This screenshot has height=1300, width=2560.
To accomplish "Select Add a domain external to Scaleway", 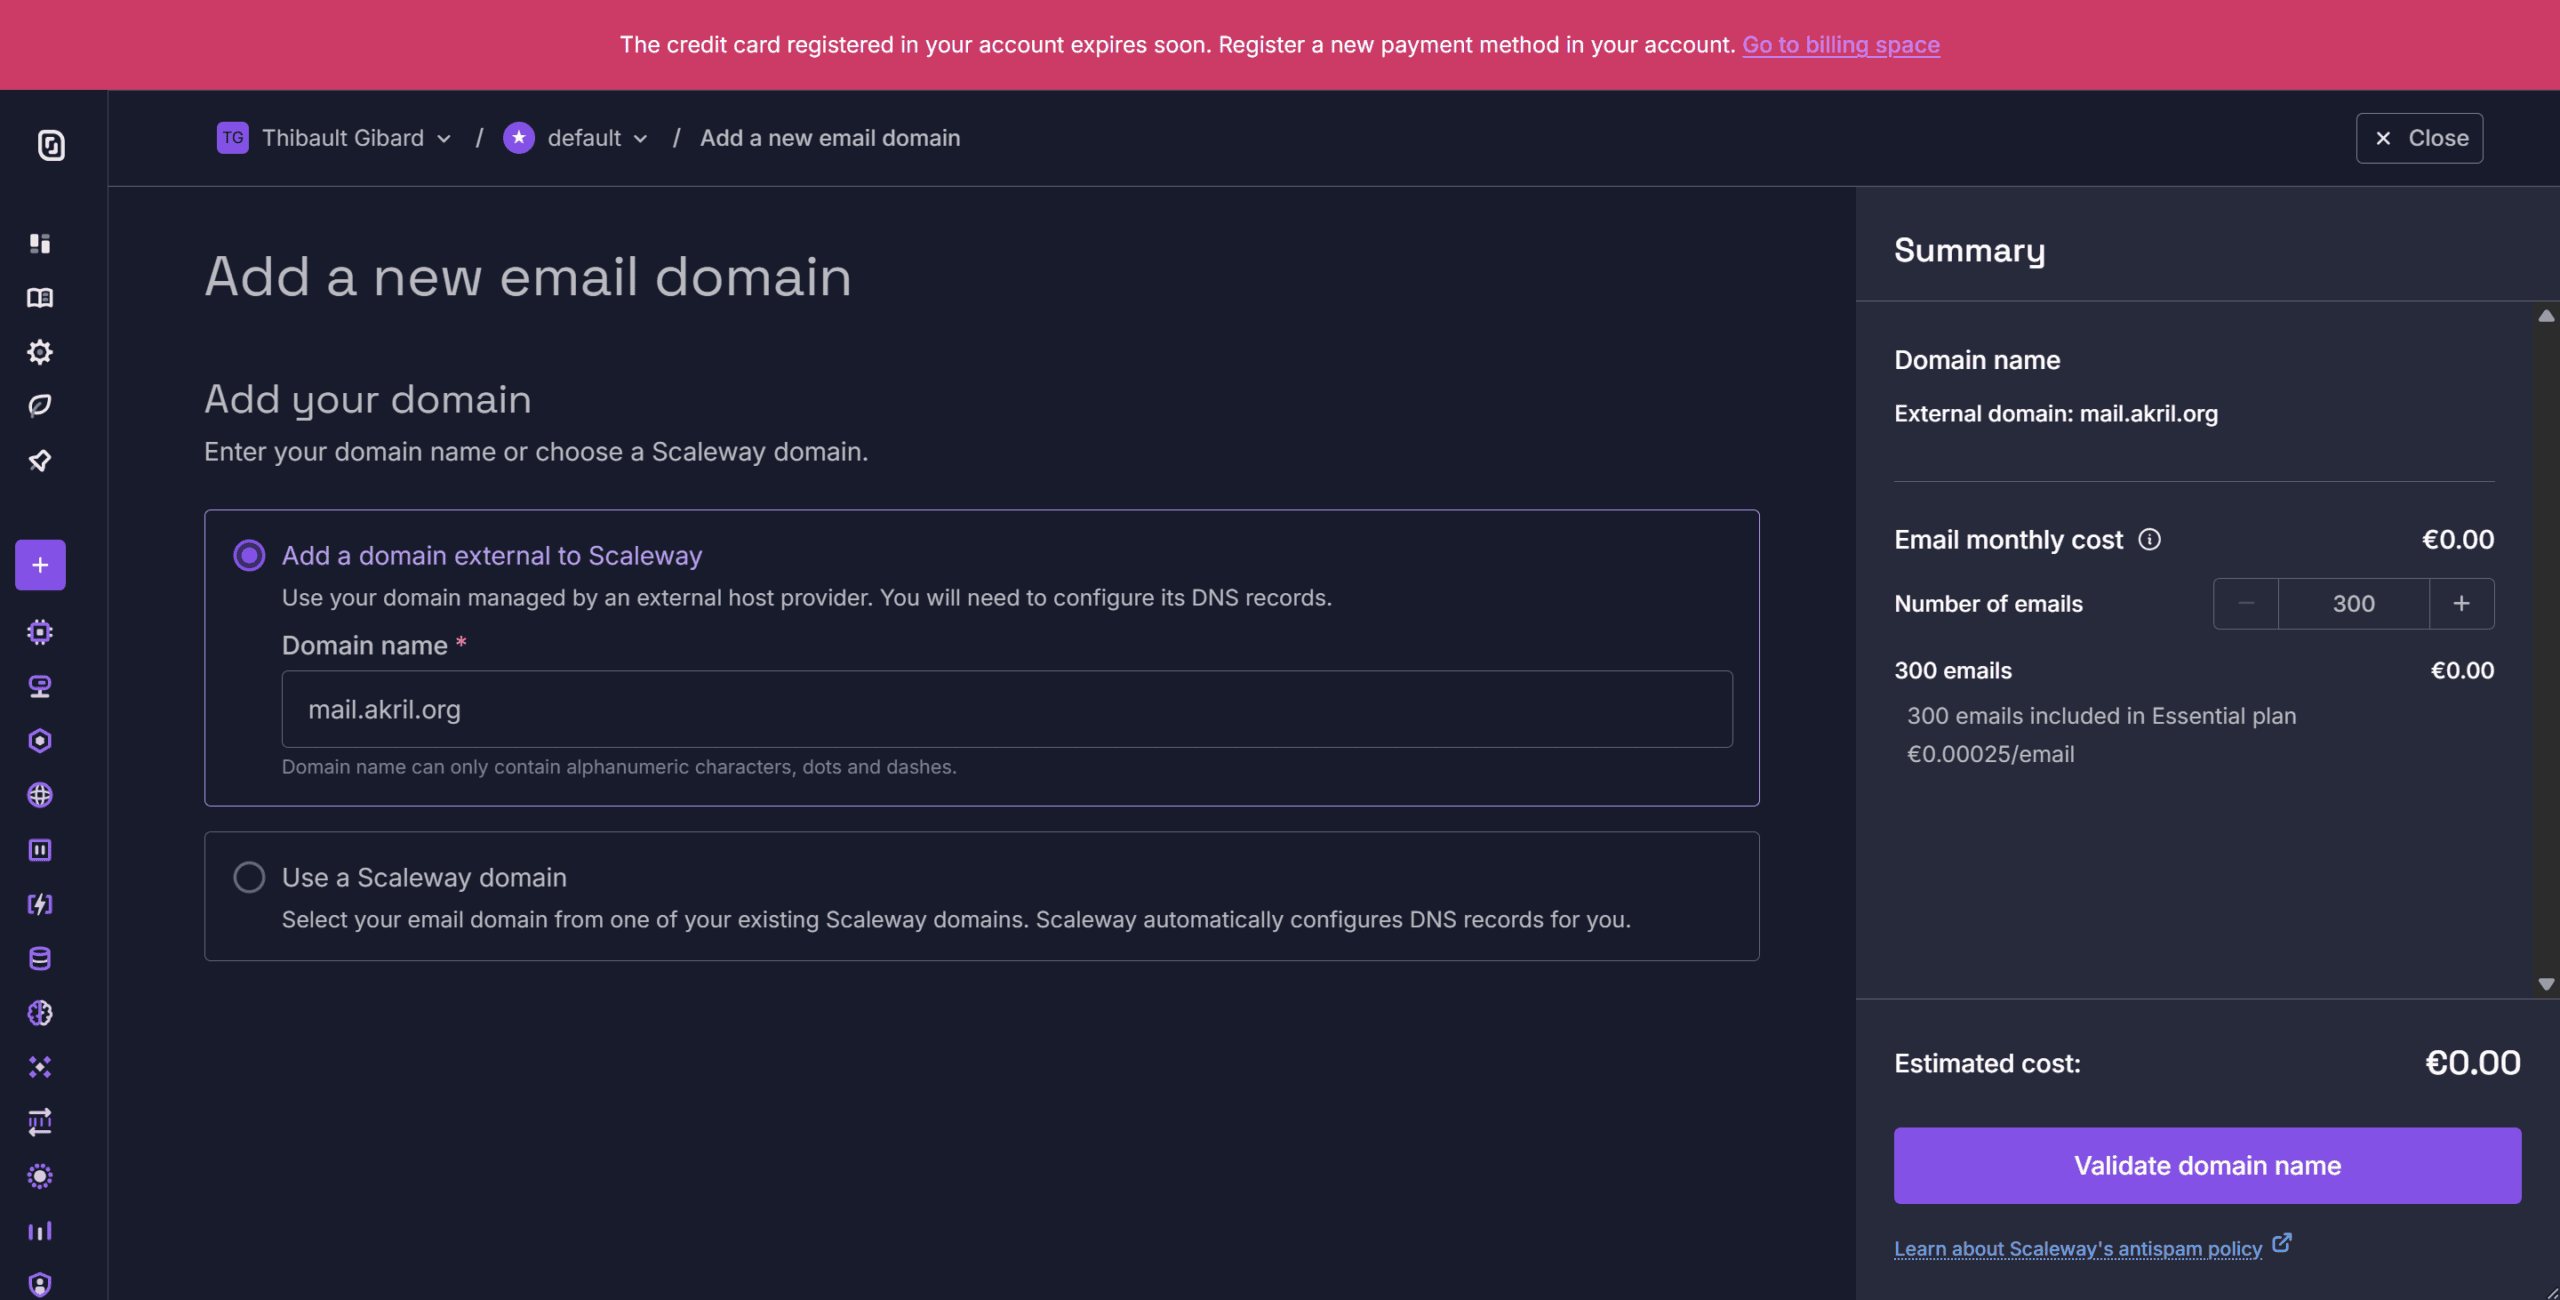I will point(249,555).
